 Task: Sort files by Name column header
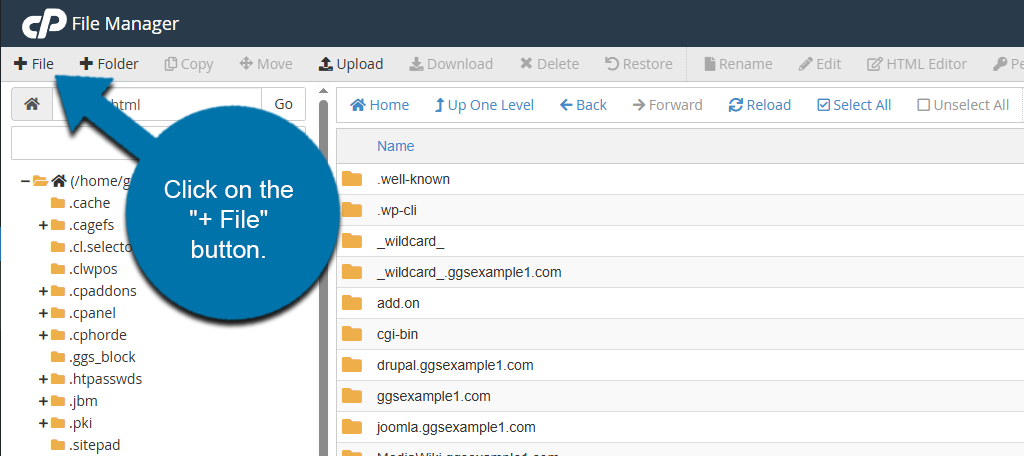[x=395, y=146]
